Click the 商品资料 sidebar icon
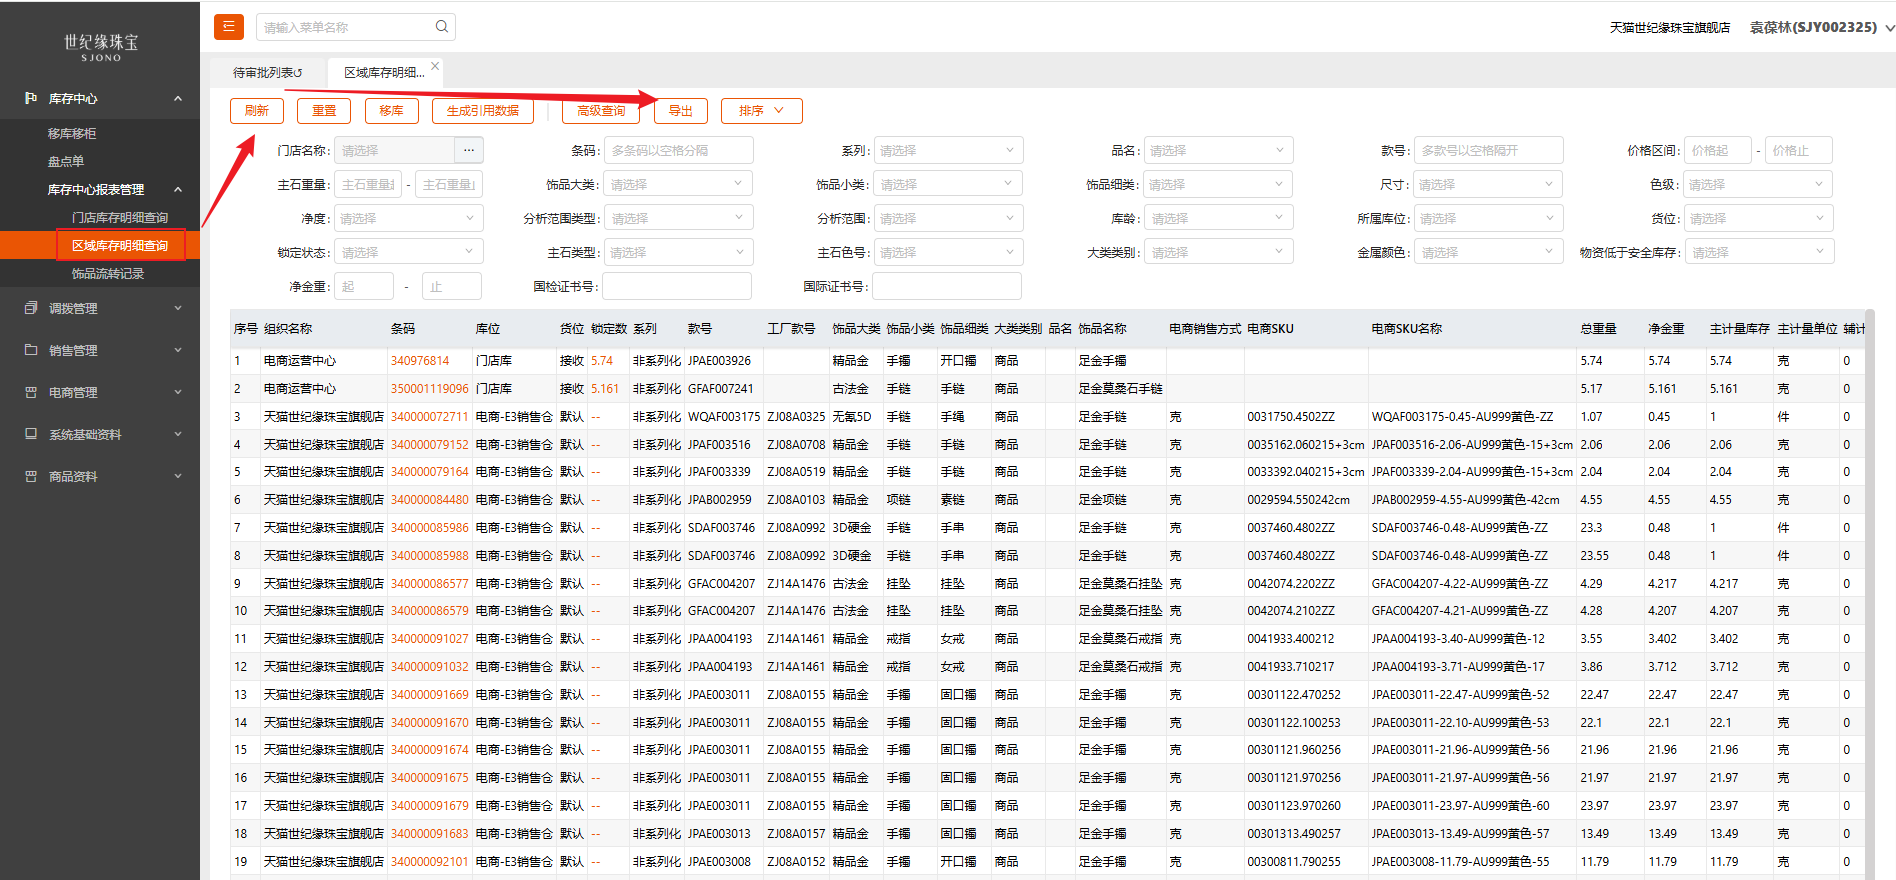 pos(31,476)
